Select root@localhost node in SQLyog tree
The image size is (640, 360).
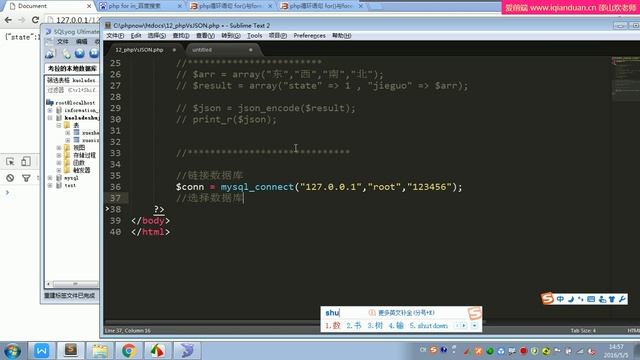click(75, 102)
